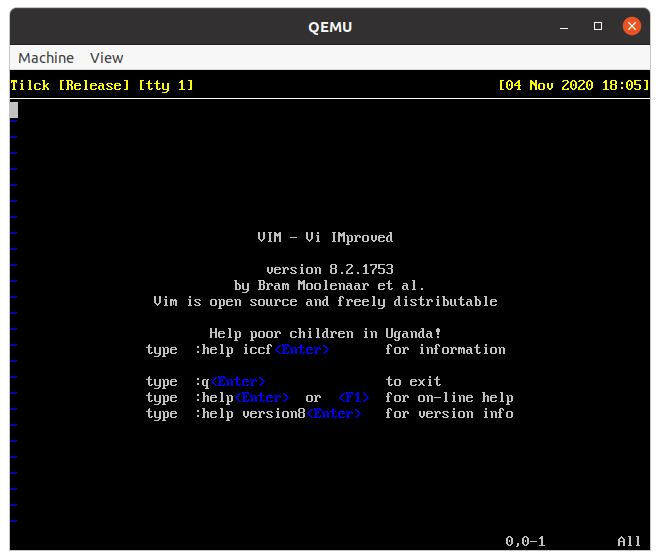Minimize the QEMU window
The image size is (660, 560).
564,27
